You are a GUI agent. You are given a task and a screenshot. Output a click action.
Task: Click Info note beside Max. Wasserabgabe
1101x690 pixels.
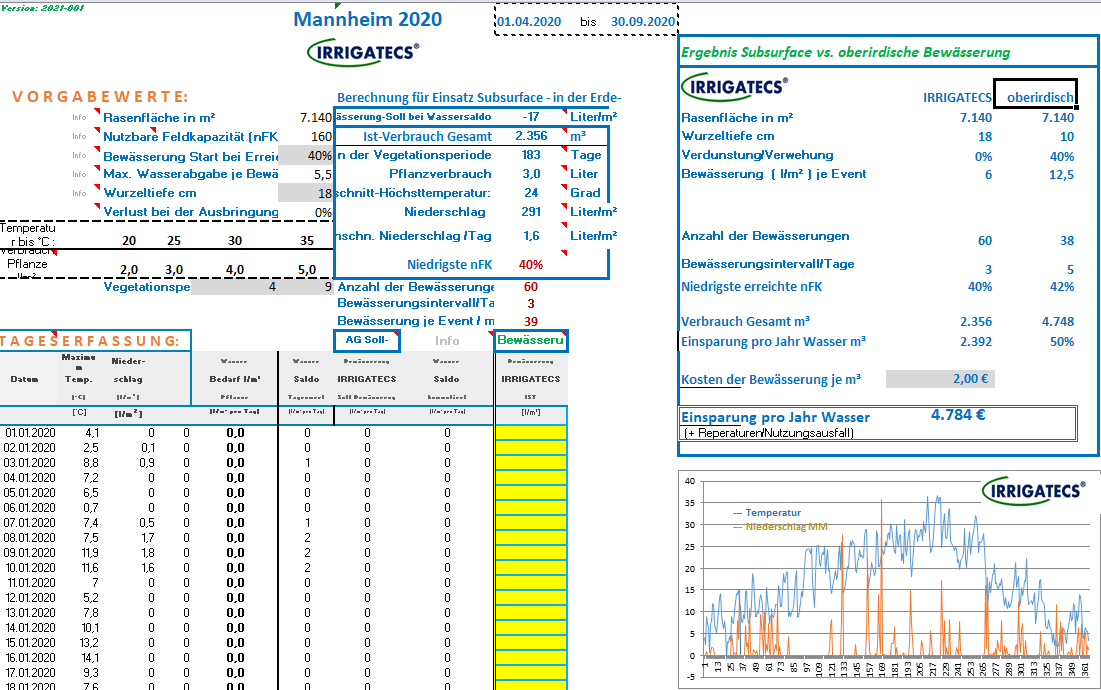tap(79, 174)
